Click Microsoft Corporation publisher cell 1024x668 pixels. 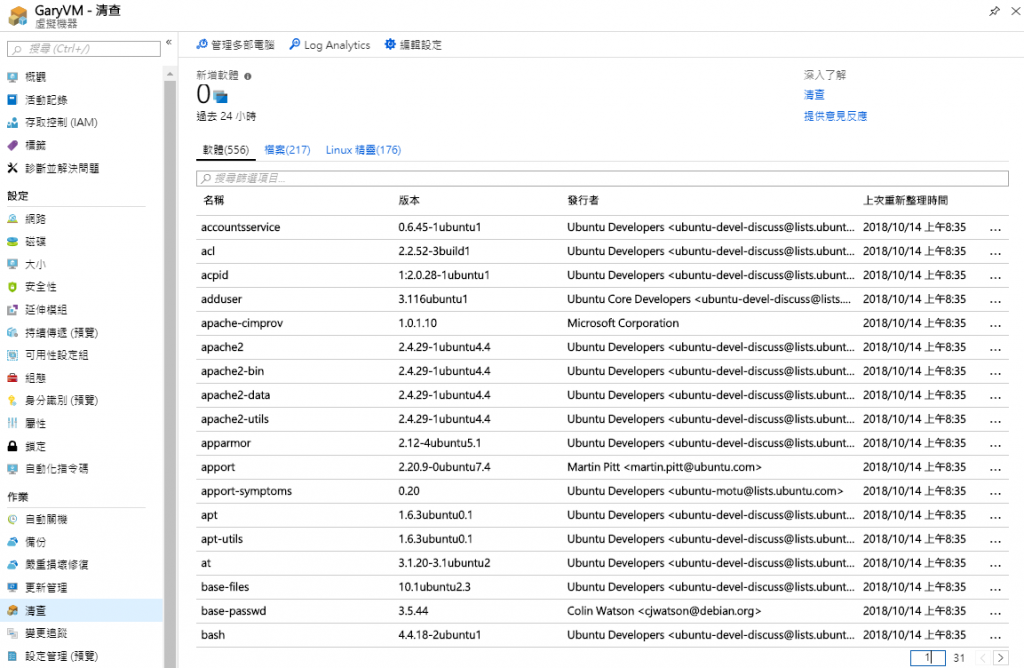623,323
